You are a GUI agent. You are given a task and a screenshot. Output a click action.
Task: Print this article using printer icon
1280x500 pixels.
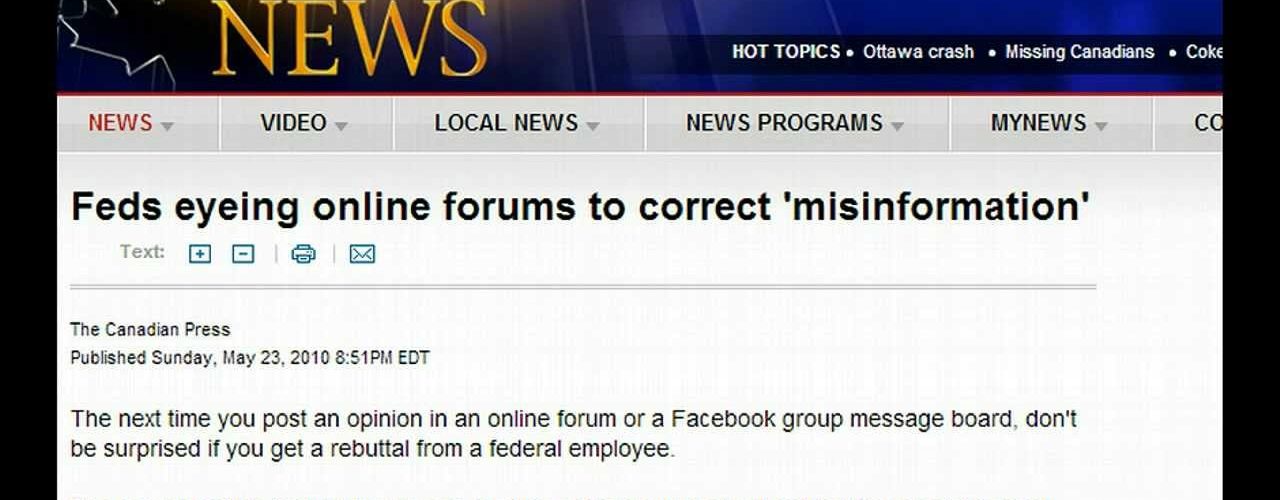pyautogui.click(x=303, y=254)
